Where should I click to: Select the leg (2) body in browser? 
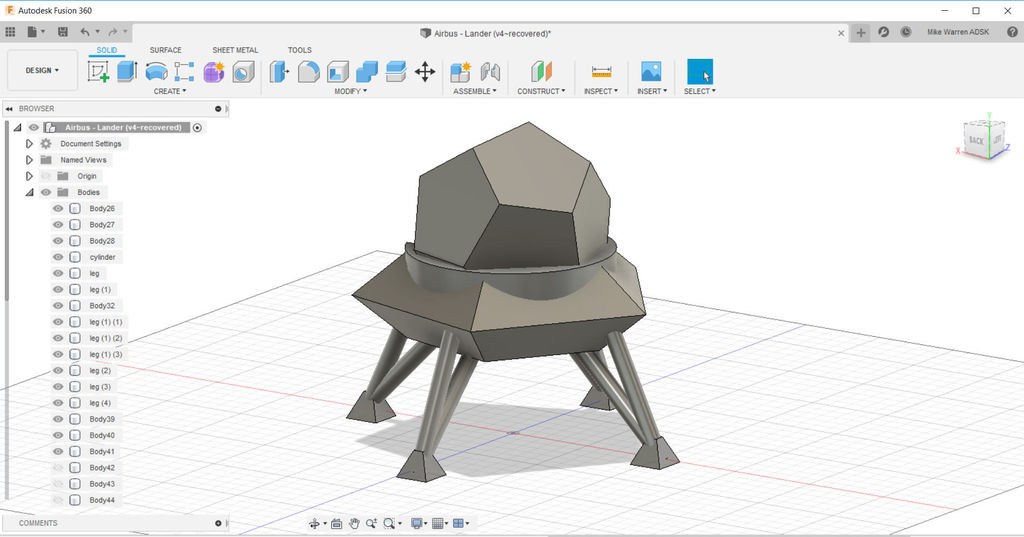100,371
